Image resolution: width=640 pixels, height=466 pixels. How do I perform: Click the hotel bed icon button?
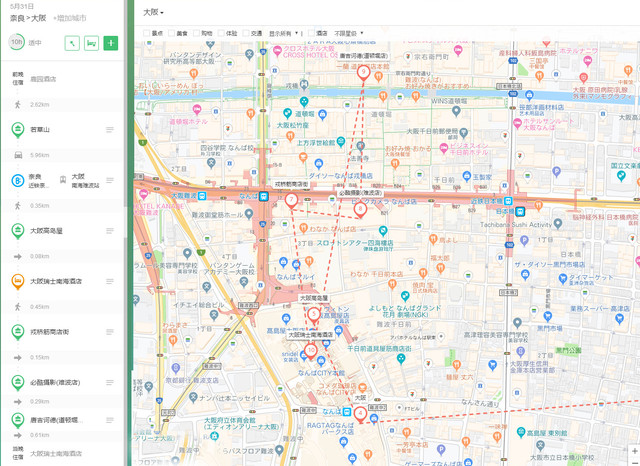(91, 43)
